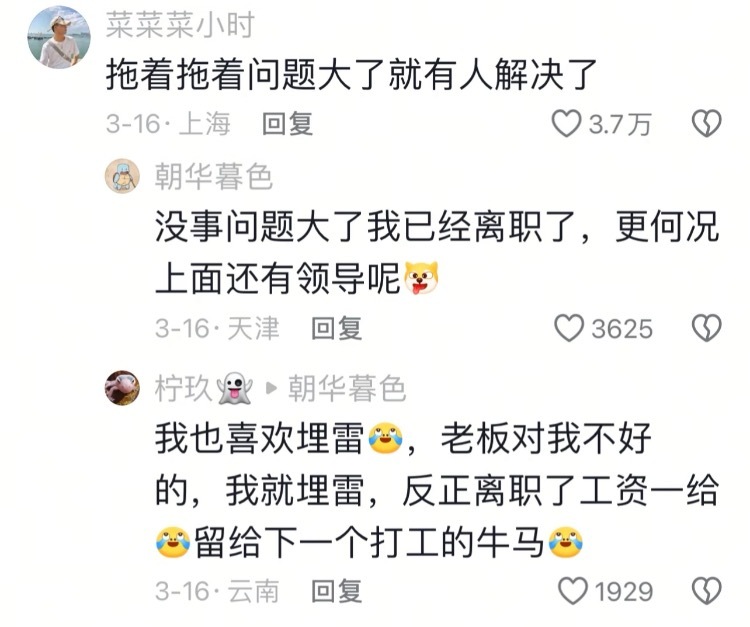
Task: Open 朝华暮色's turtle avatar
Action: point(122,176)
